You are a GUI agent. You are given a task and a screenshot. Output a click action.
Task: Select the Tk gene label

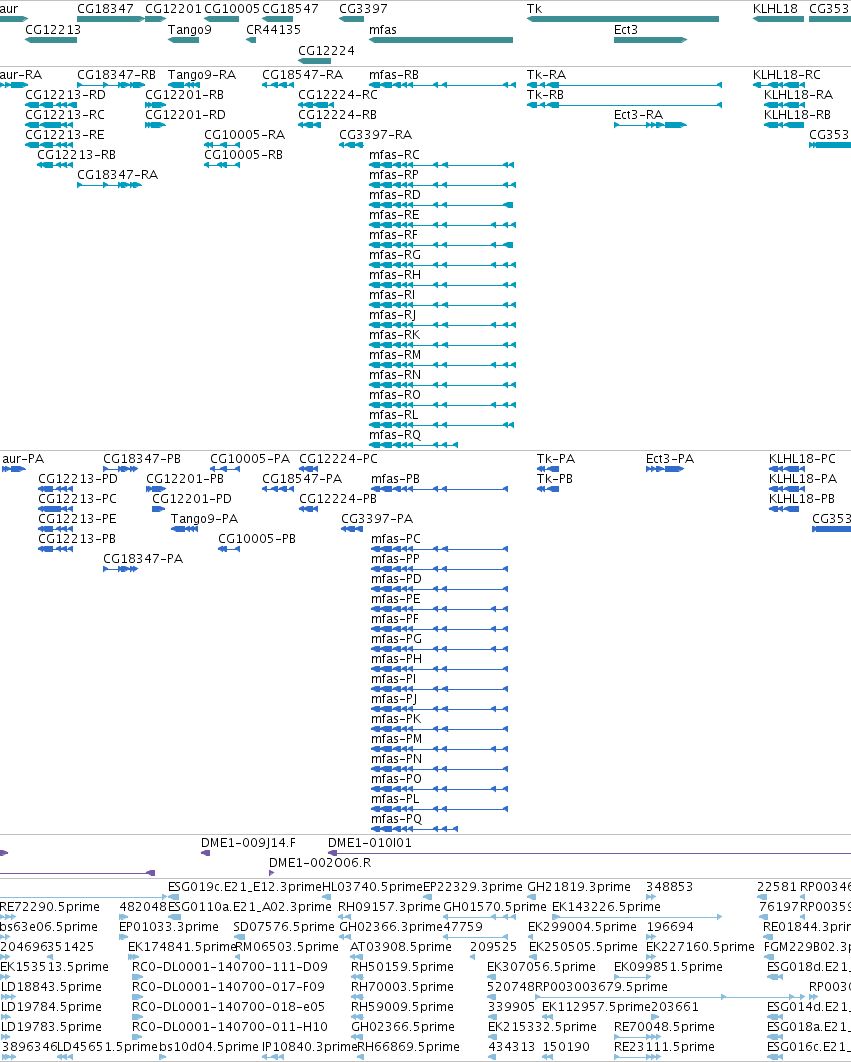pos(535,9)
